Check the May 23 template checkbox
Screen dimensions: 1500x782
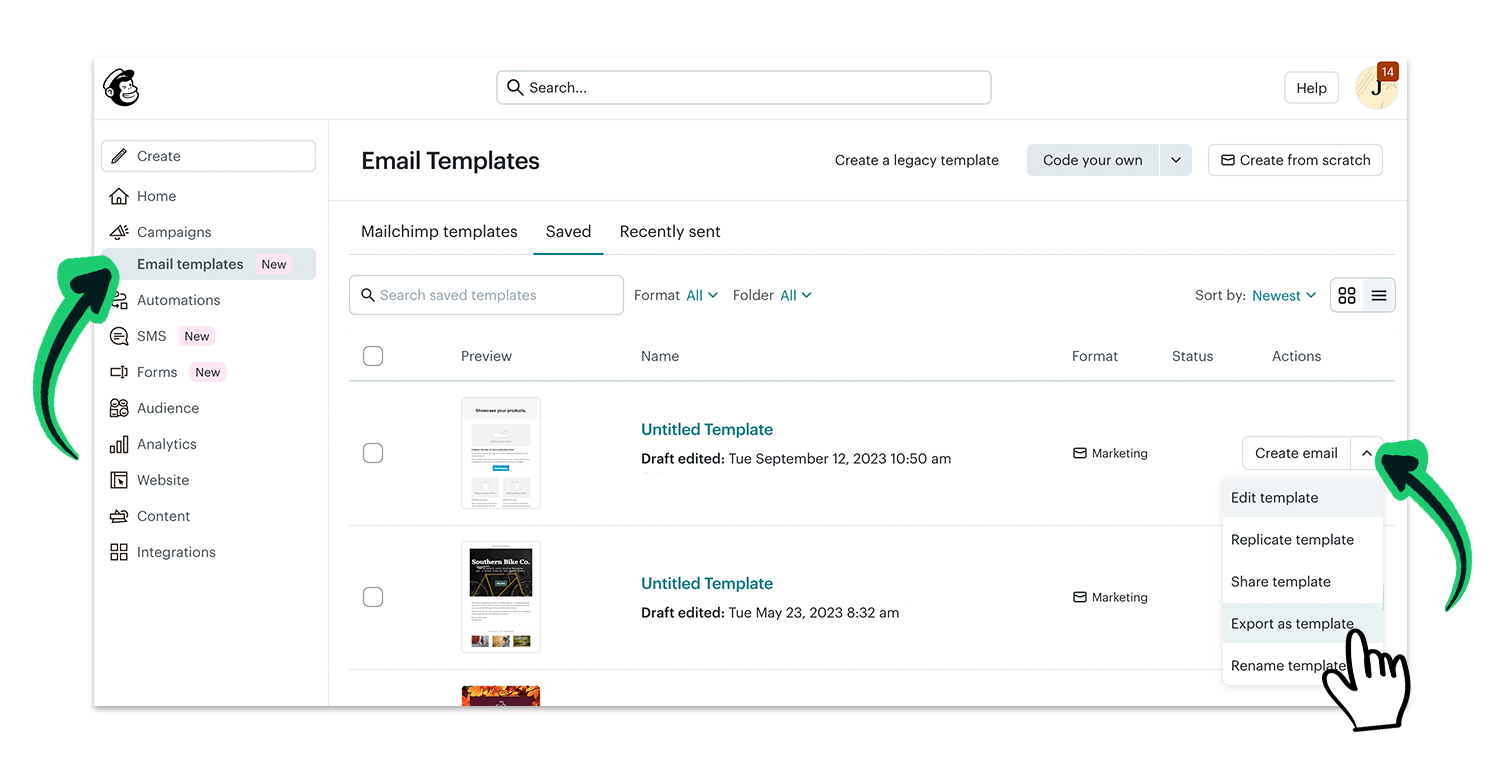[x=373, y=597]
